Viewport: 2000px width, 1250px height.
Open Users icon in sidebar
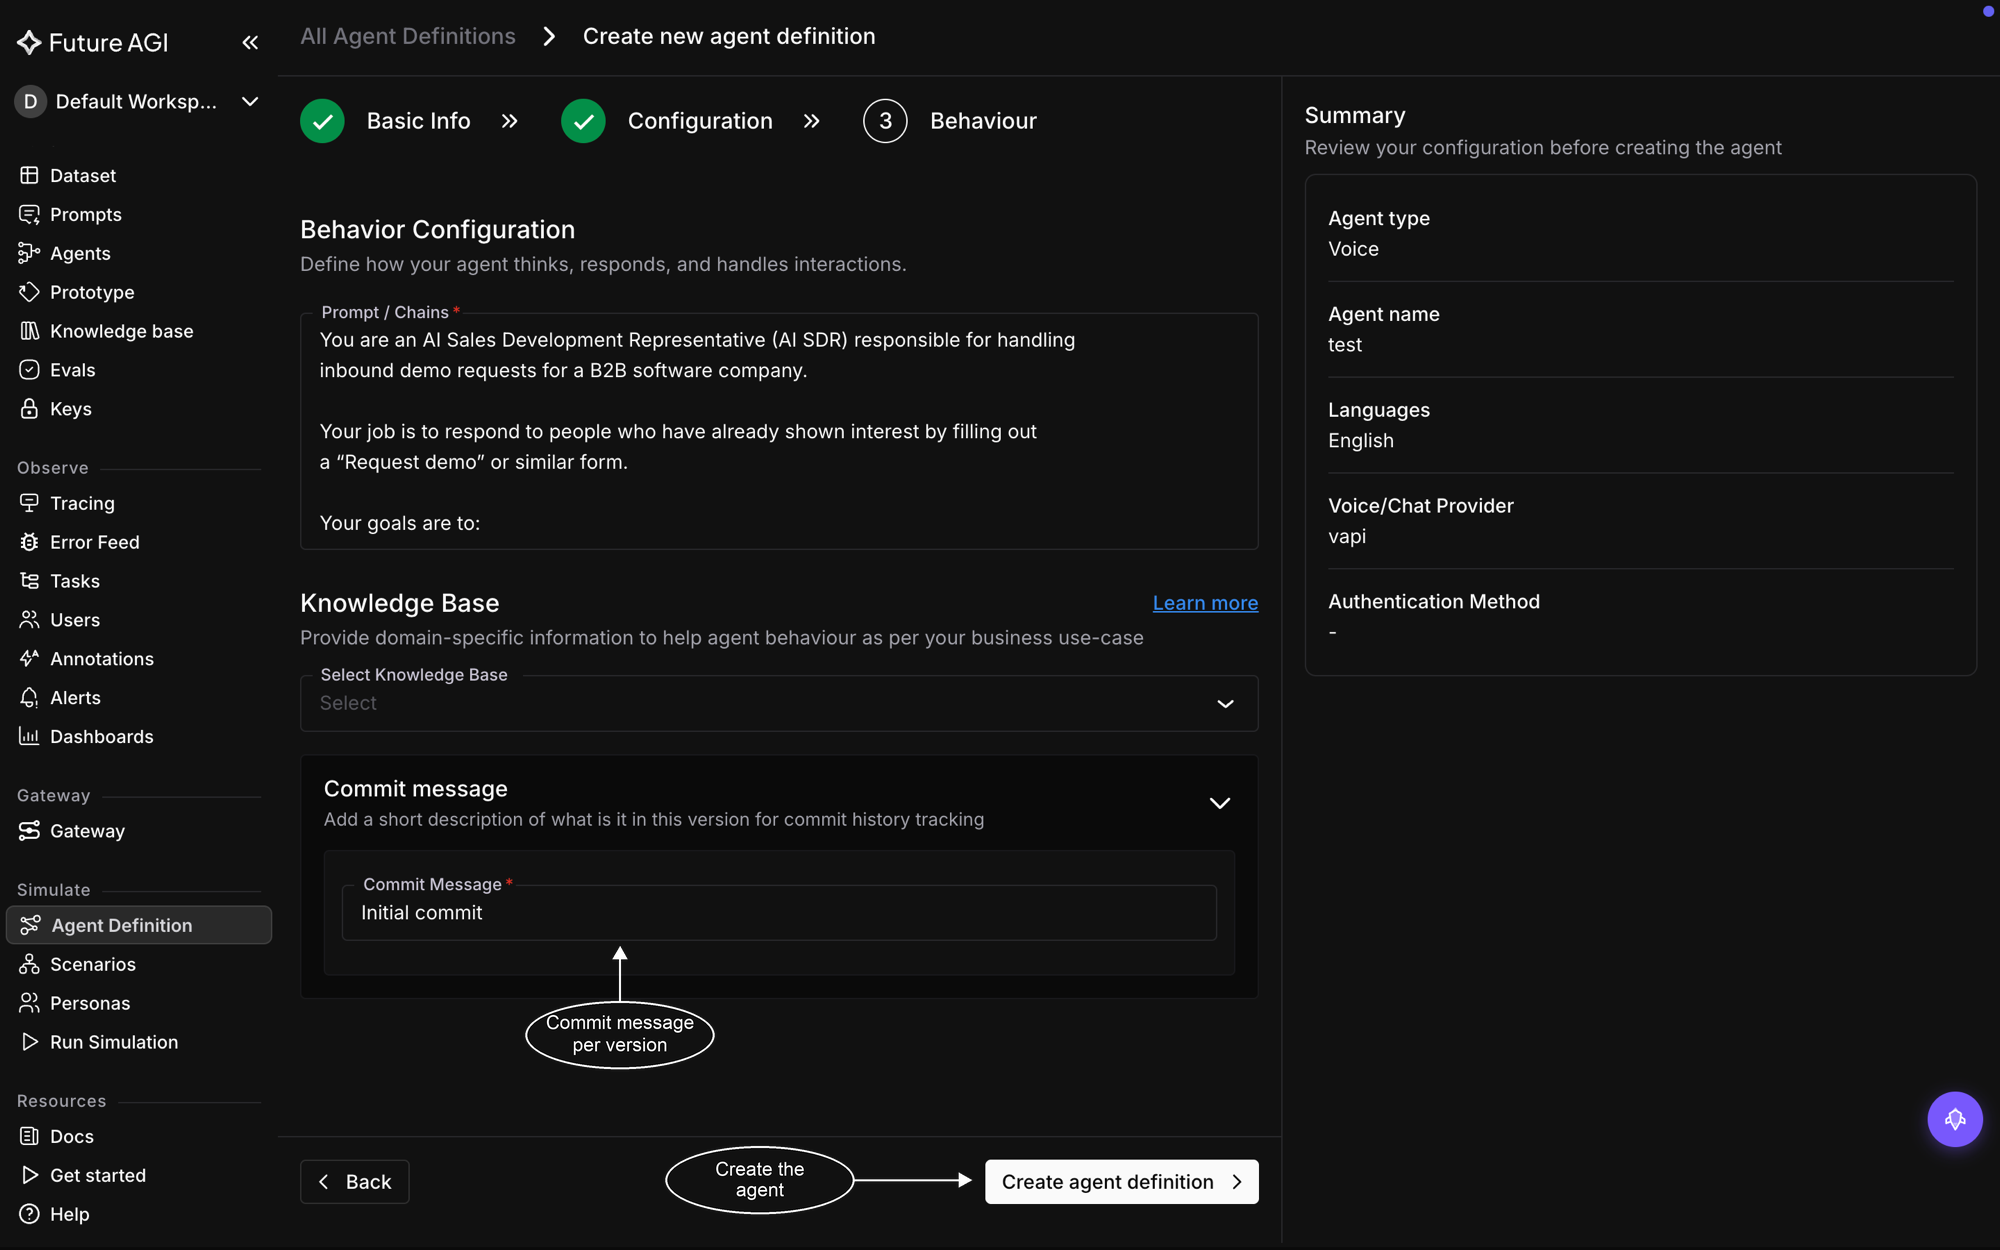(29, 620)
